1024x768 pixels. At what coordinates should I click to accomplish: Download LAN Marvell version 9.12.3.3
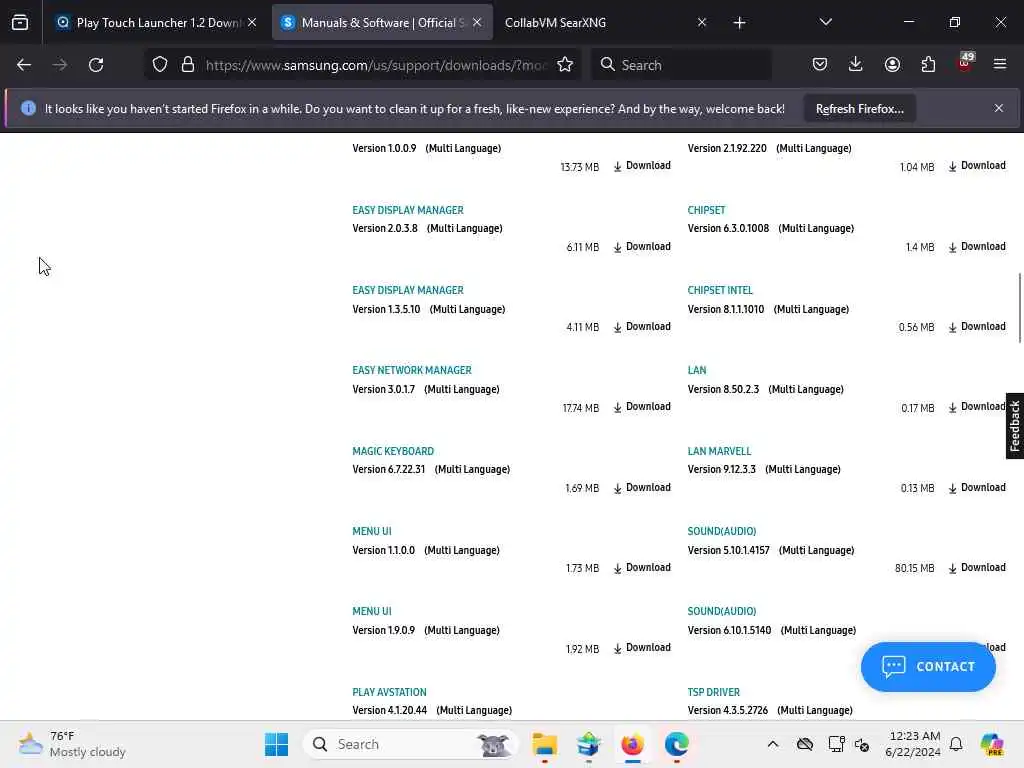click(977, 488)
